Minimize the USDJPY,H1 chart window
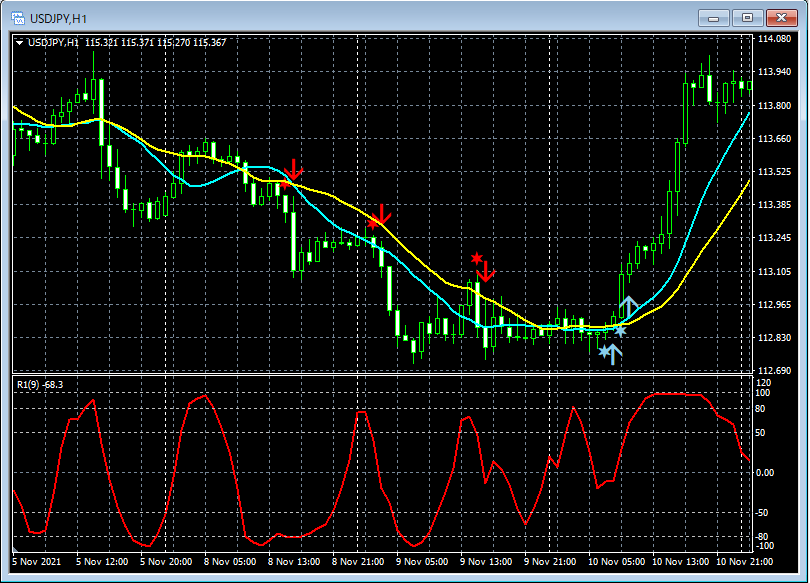Image resolution: width=810 pixels, height=583 pixels. point(713,18)
